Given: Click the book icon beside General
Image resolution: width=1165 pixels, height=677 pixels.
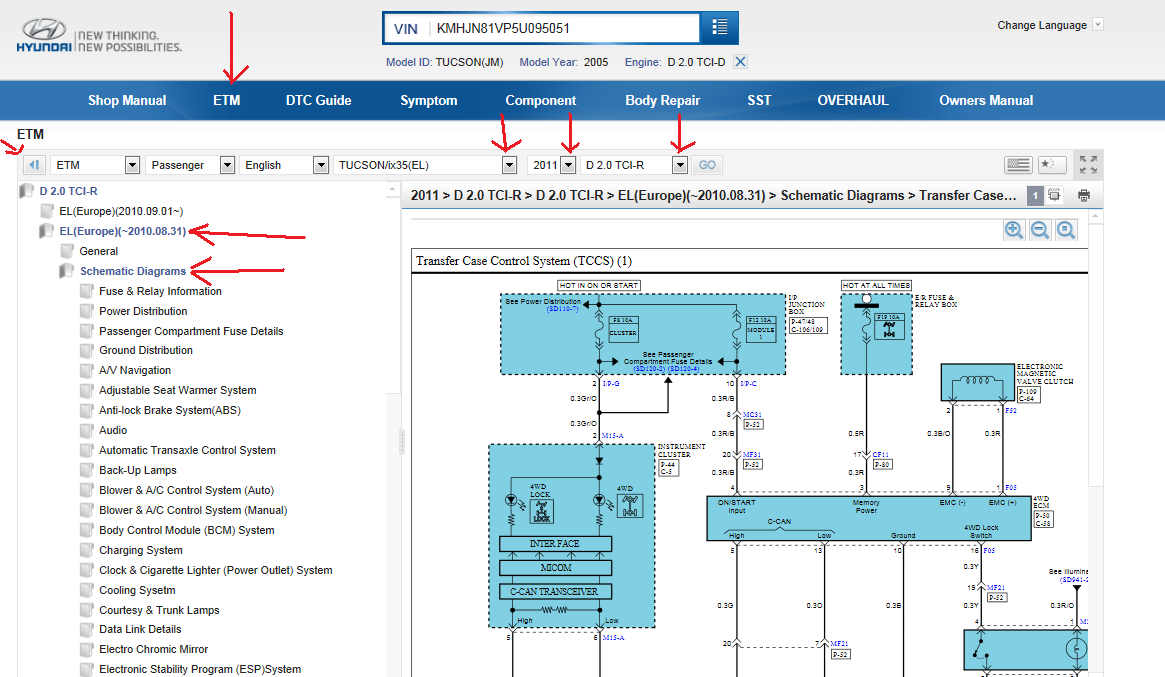Looking at the screenshot, I should (x=67, y=251).
